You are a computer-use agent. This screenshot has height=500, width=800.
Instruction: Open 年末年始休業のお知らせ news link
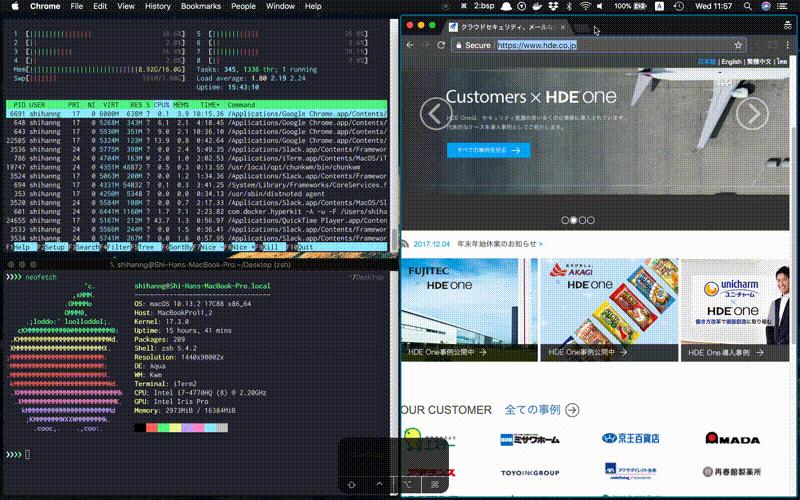[499, 244]
